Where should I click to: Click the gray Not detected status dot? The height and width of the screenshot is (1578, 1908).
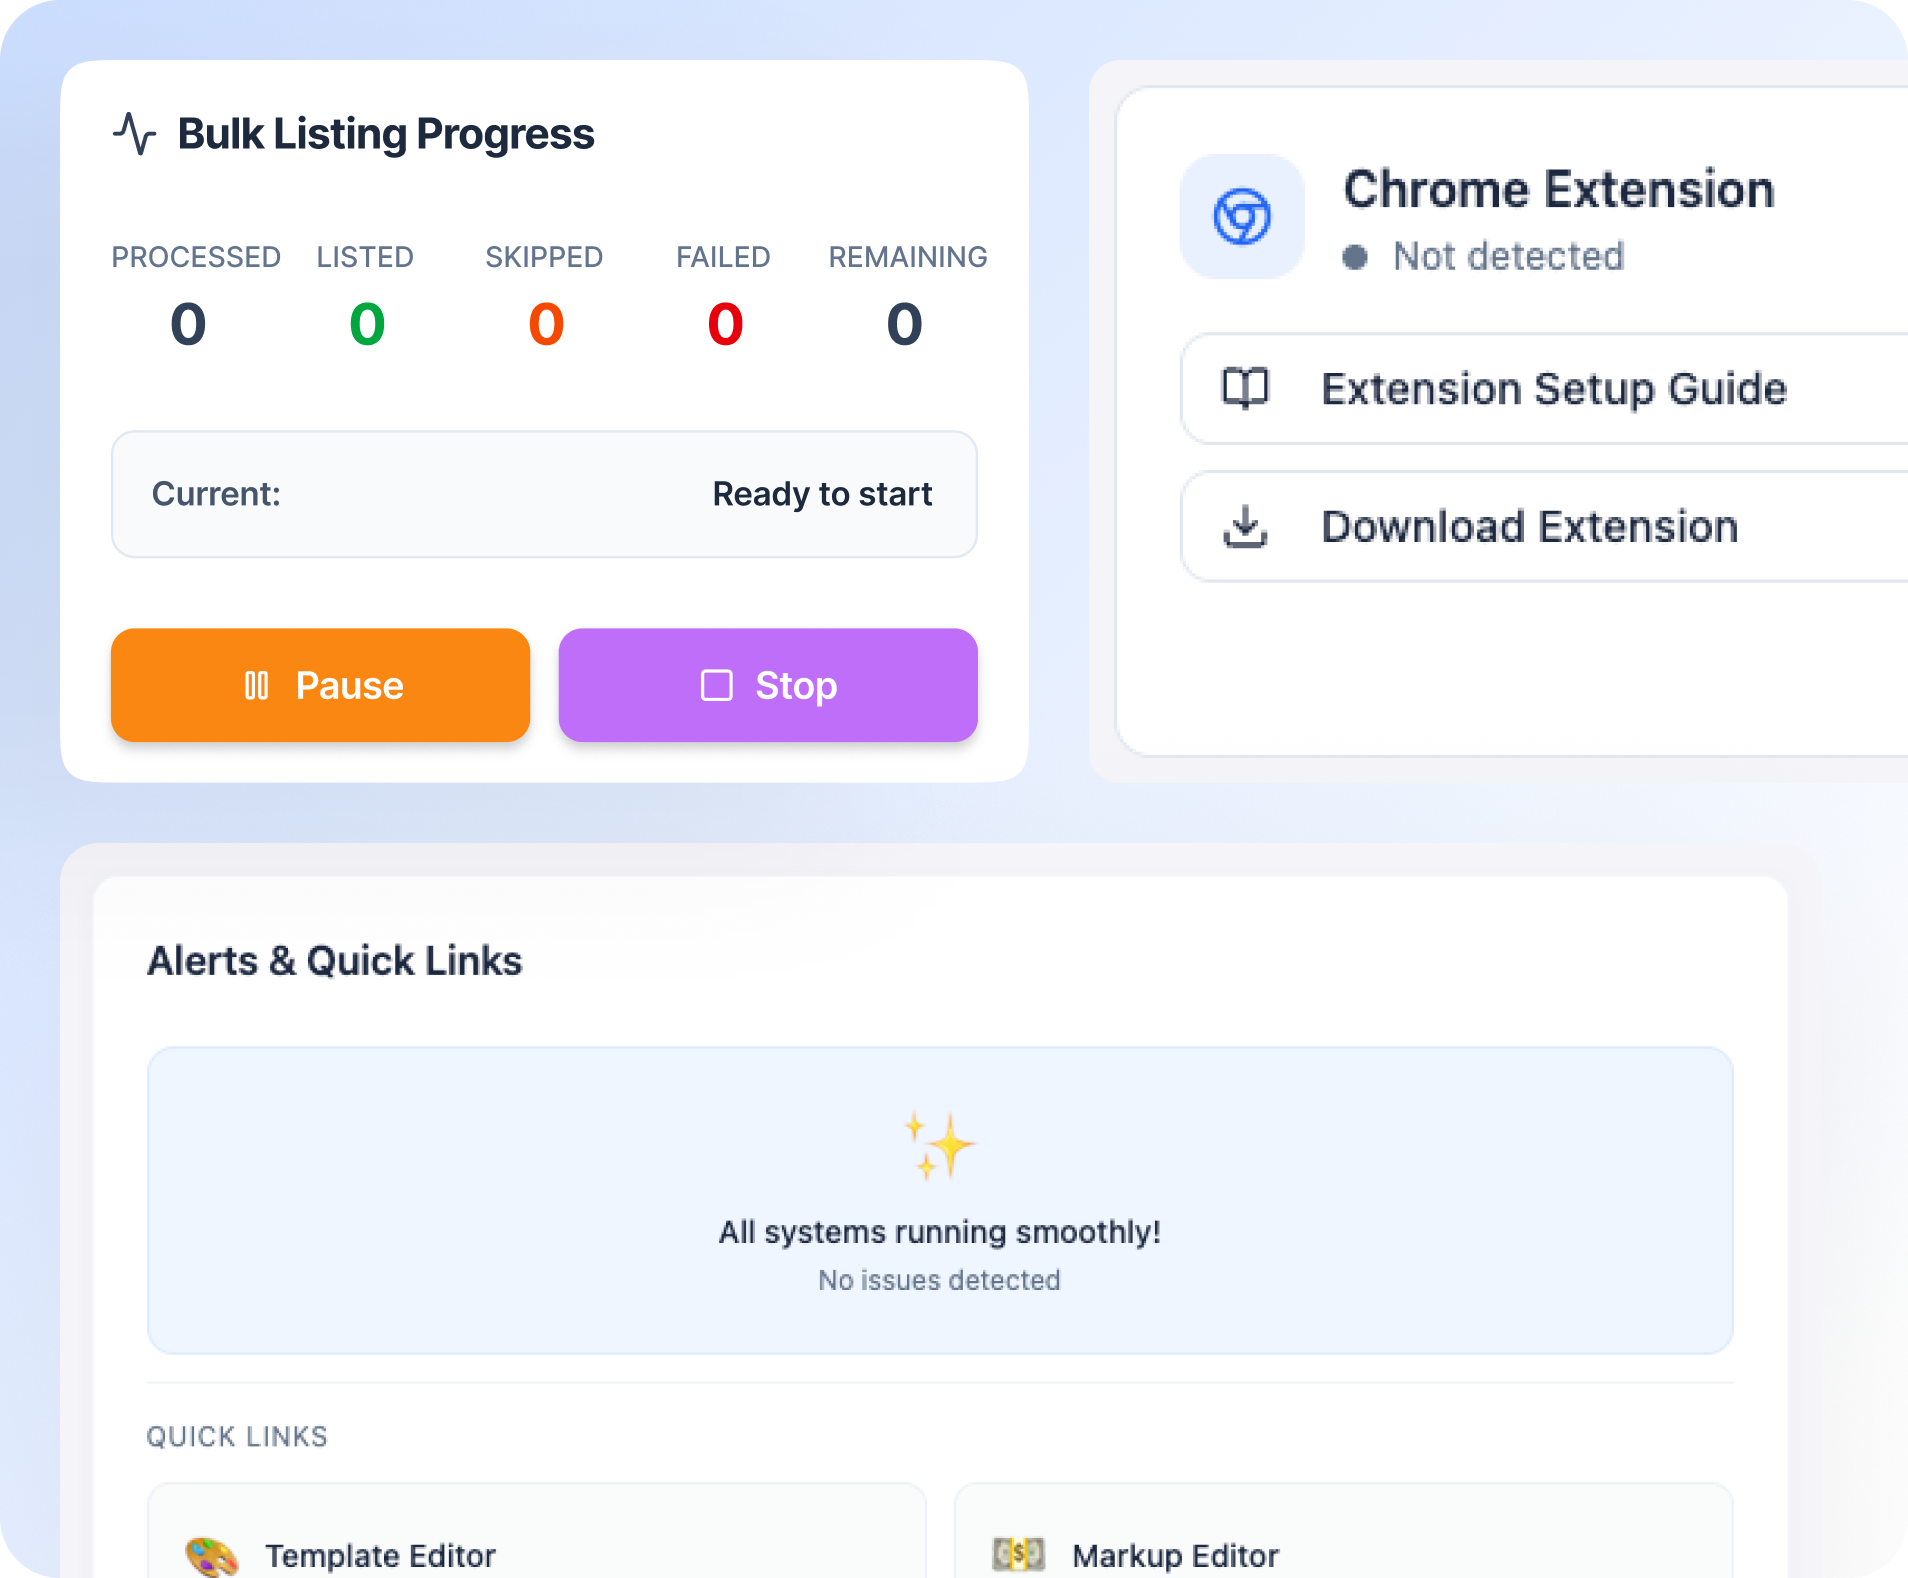click(x=1355, y=257)
